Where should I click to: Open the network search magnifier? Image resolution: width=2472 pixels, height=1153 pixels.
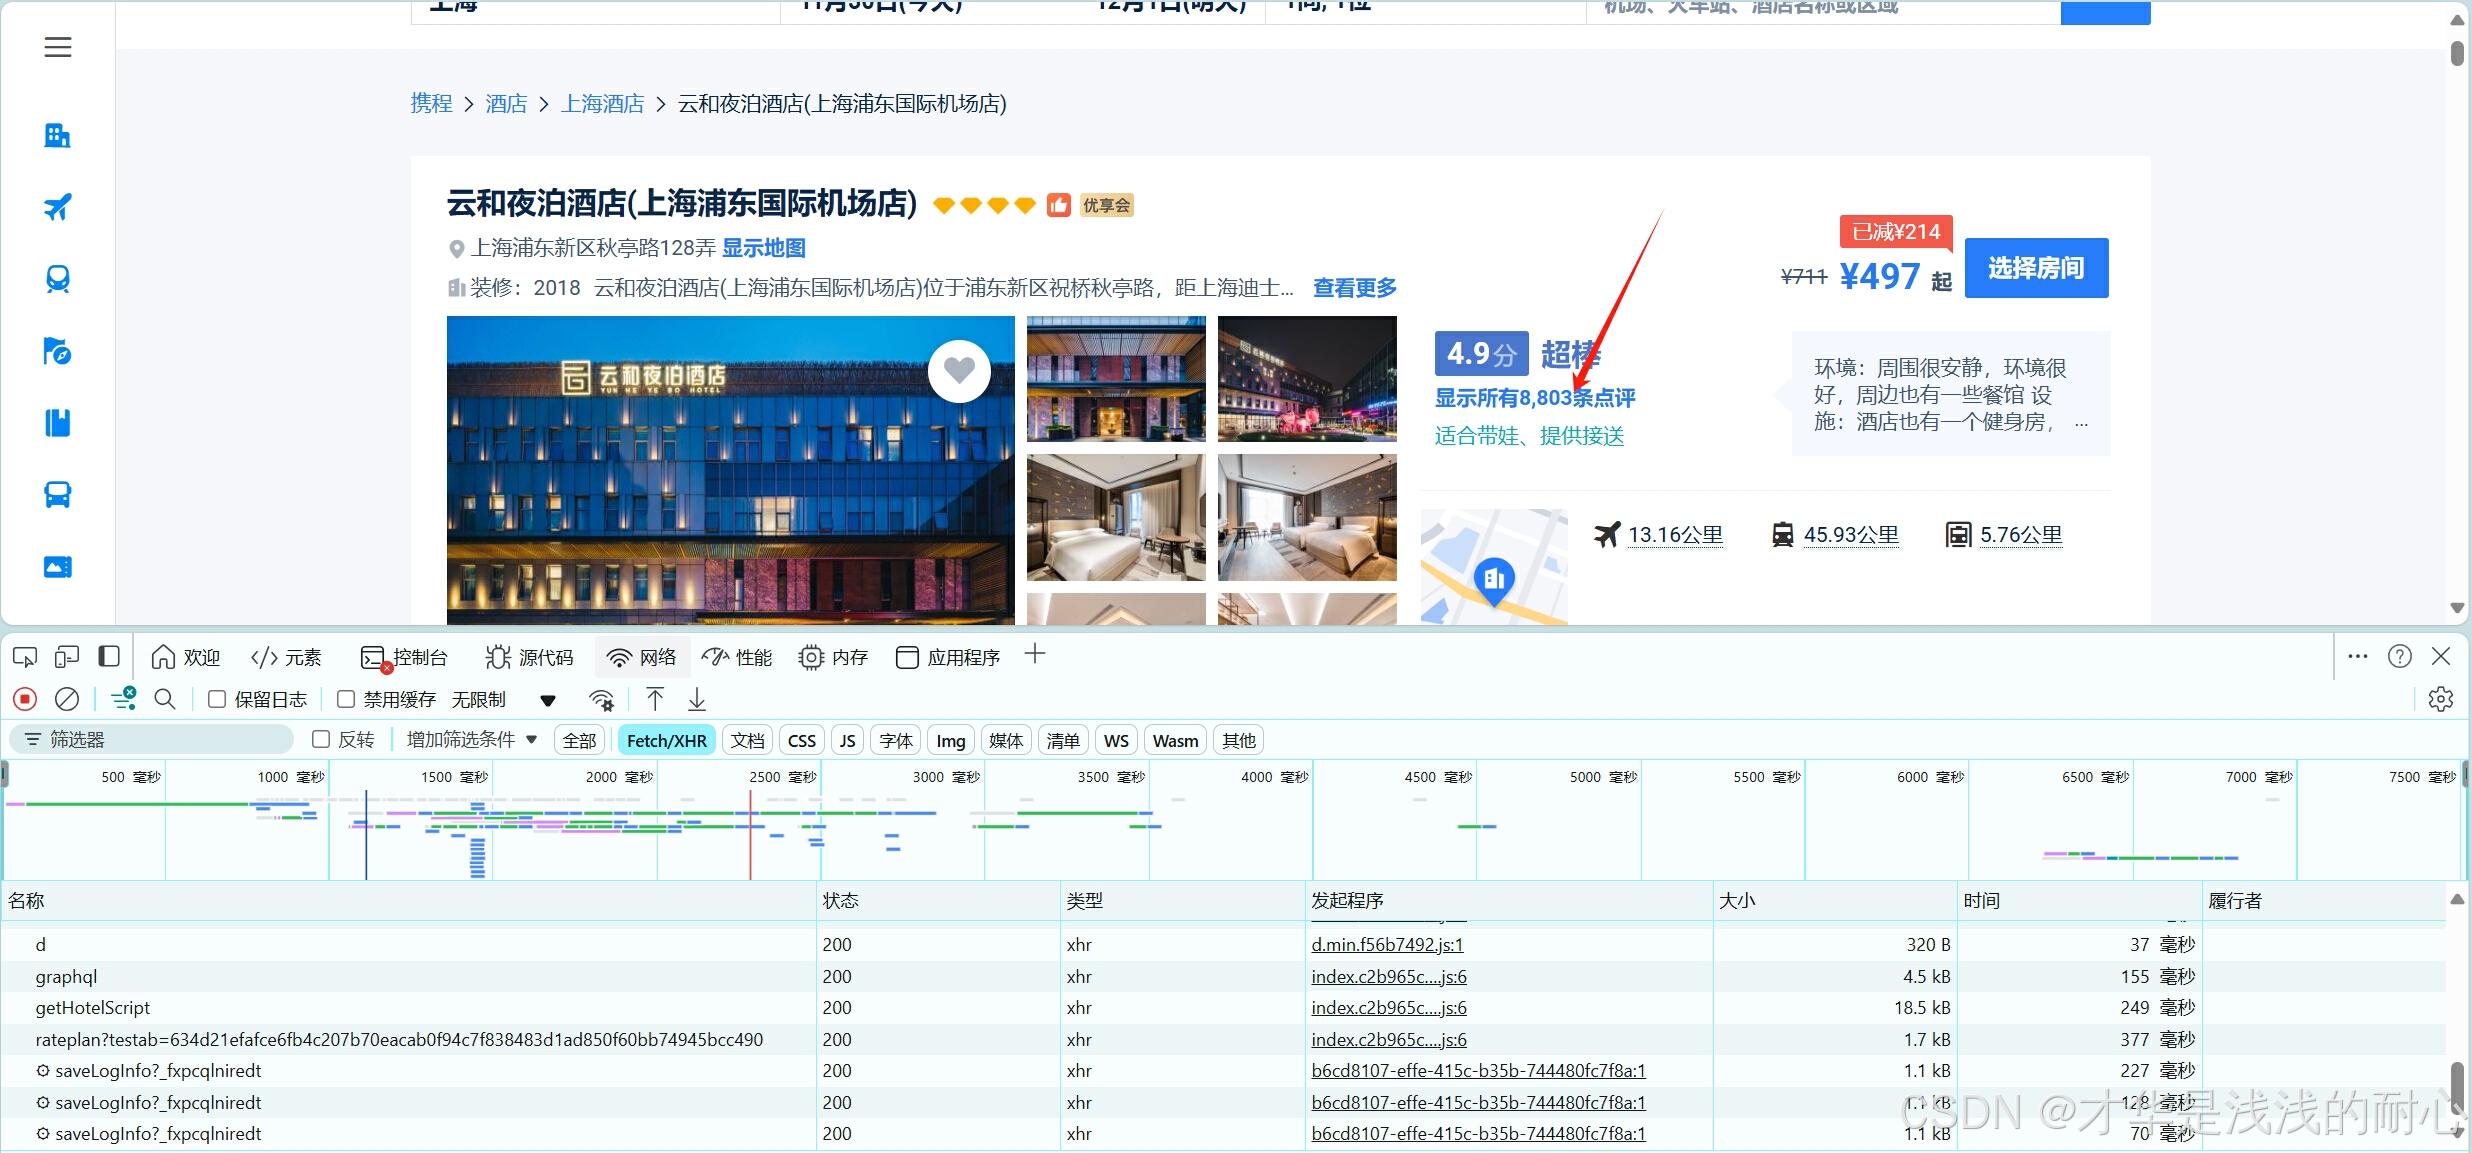pos(165,699)
